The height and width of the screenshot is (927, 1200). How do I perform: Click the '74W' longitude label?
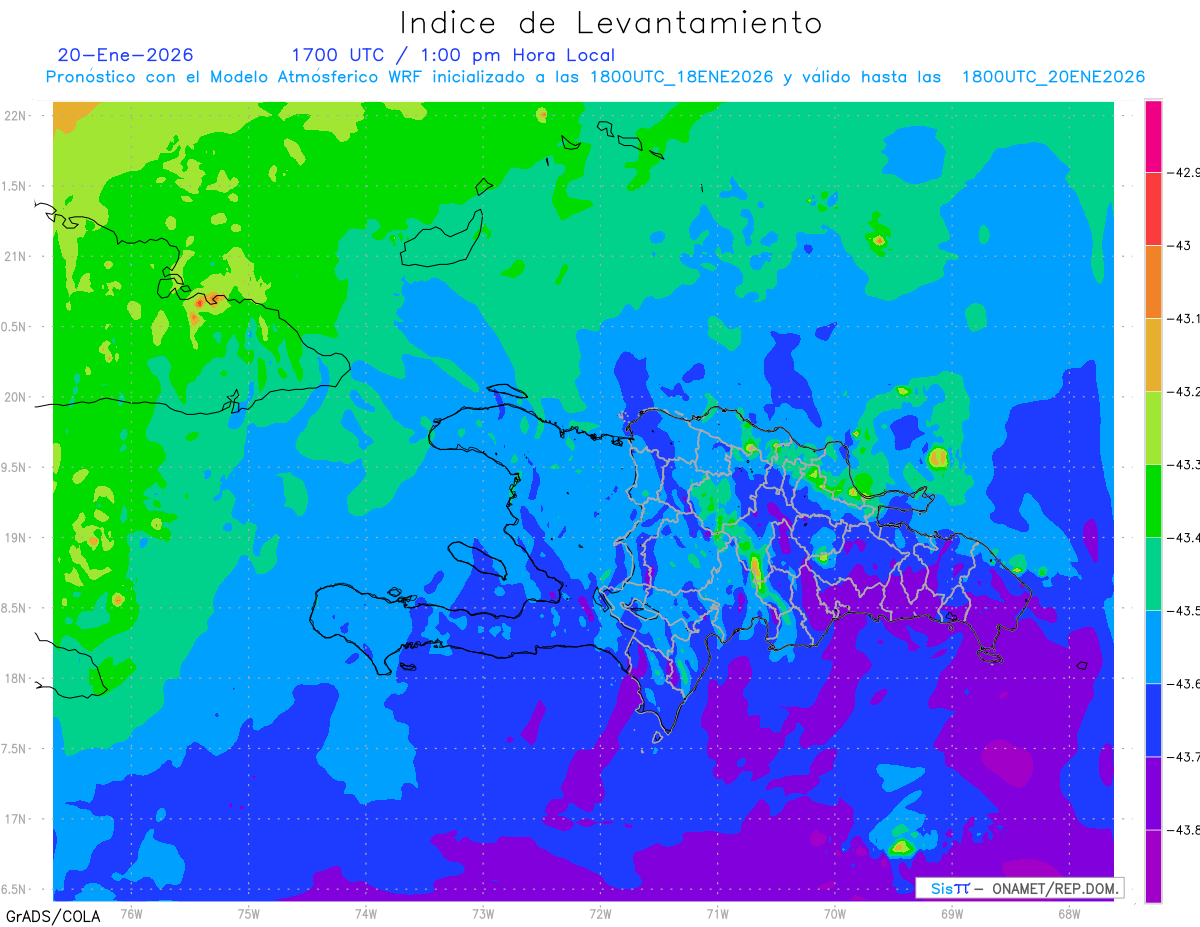click(x=366, y=914)
